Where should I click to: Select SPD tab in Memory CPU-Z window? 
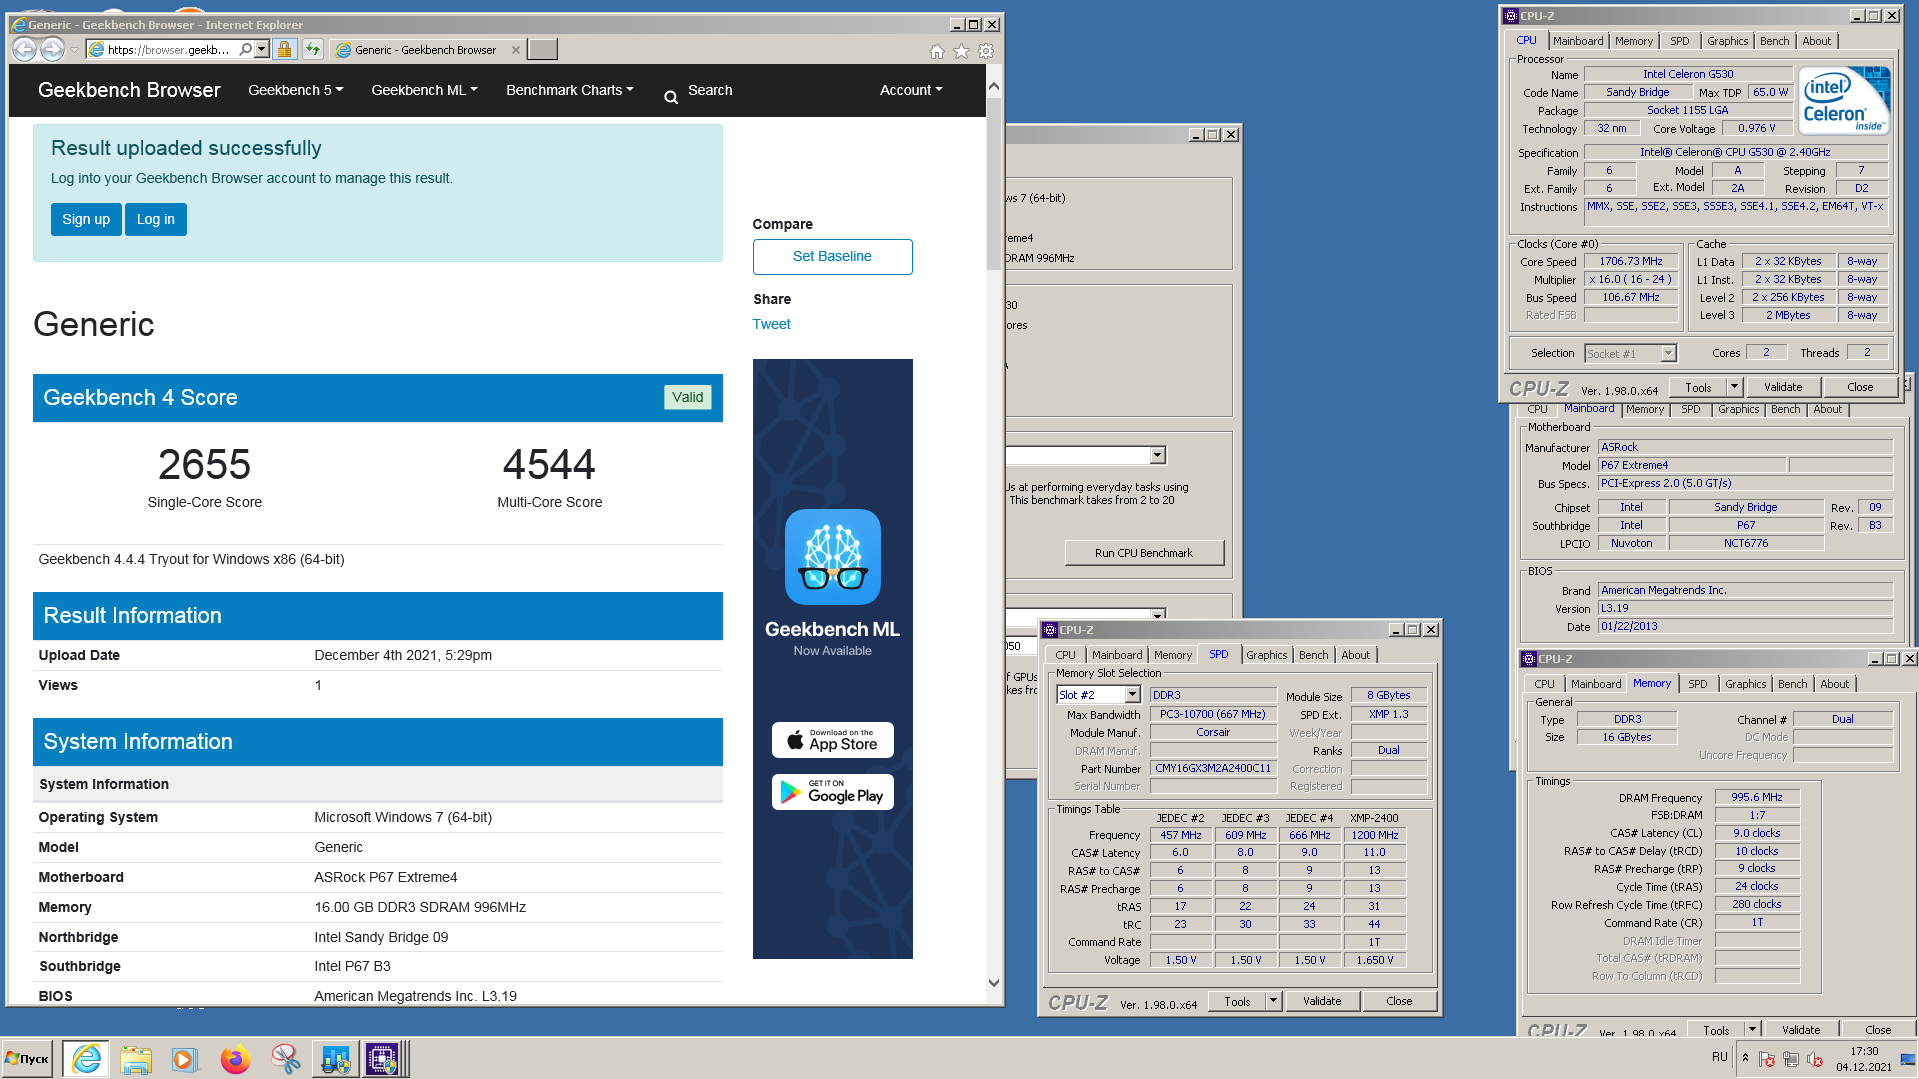tap(1698, 684)
